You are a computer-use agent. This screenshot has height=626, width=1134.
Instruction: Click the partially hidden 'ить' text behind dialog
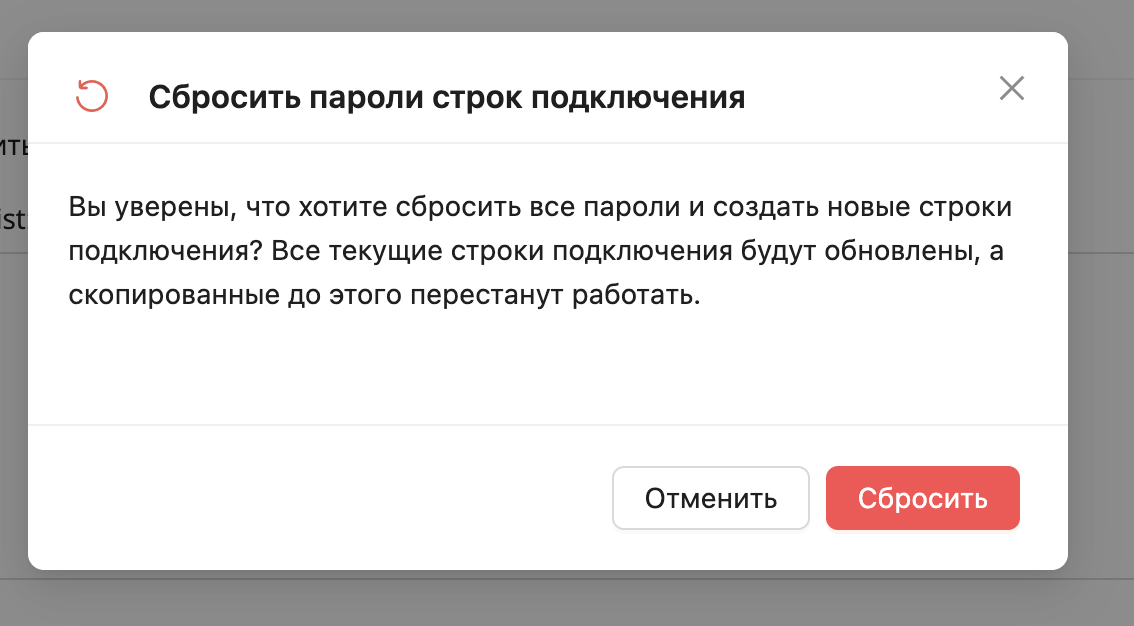[x=13, y=148]
